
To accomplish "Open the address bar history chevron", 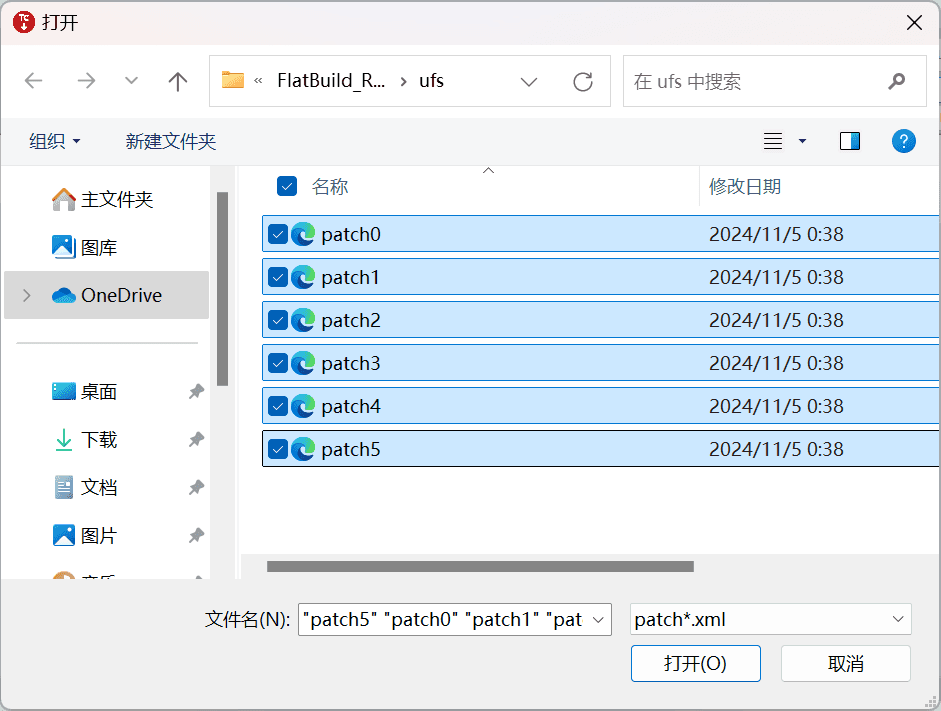I will 529,82.
